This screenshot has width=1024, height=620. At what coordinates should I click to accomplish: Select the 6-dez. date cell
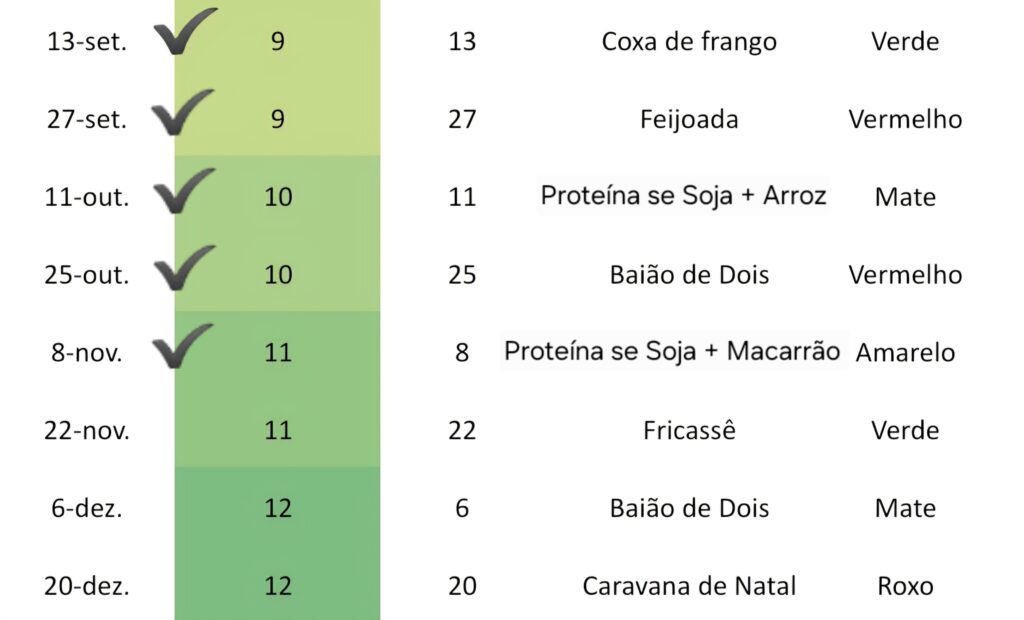pyautogui.click(x=86, y=508)
